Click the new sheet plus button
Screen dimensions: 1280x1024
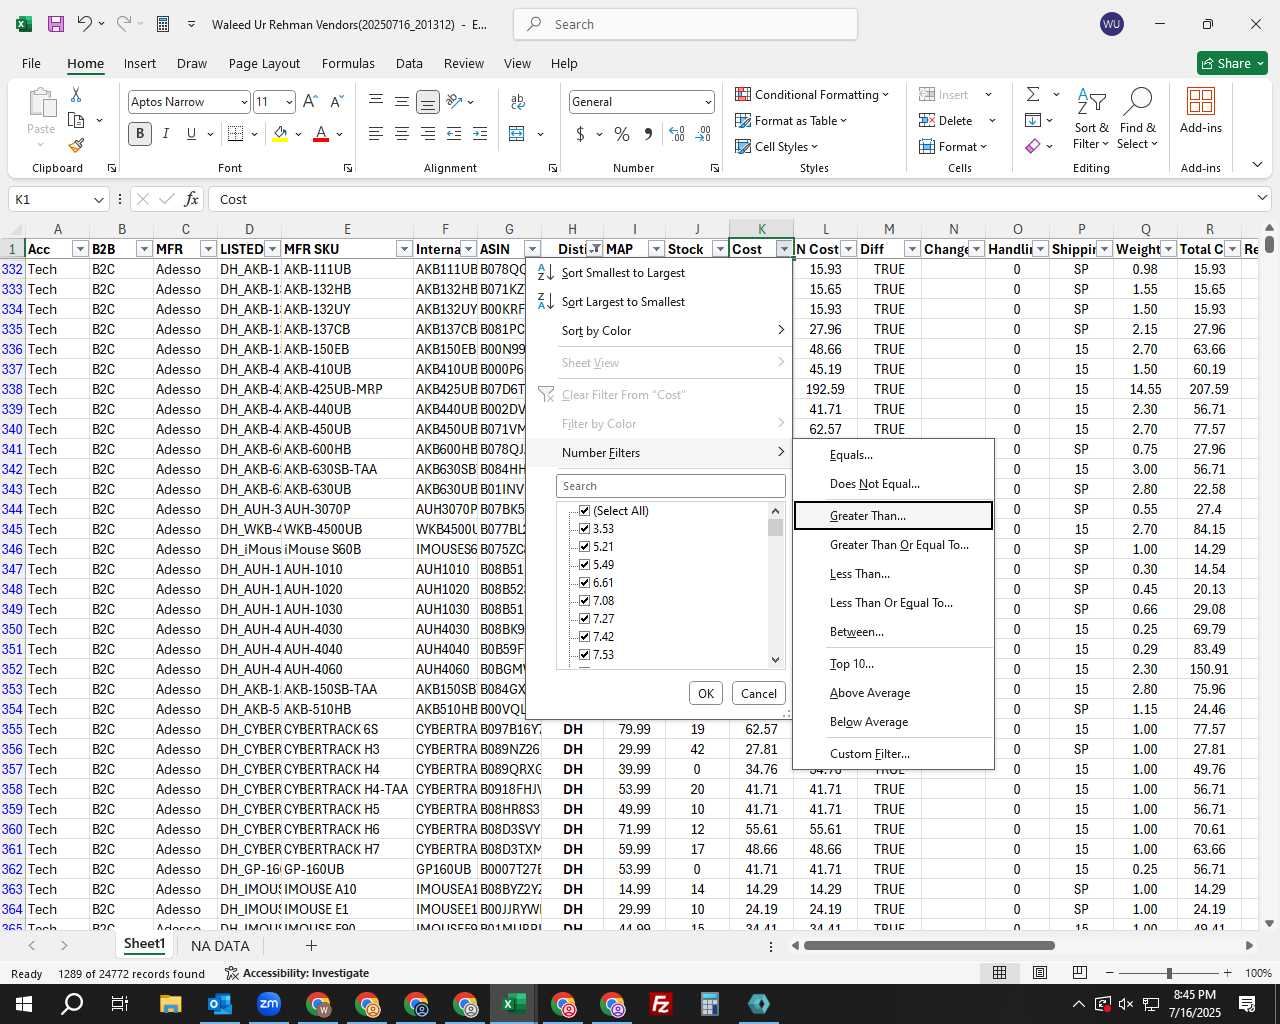tap(311, 945)
